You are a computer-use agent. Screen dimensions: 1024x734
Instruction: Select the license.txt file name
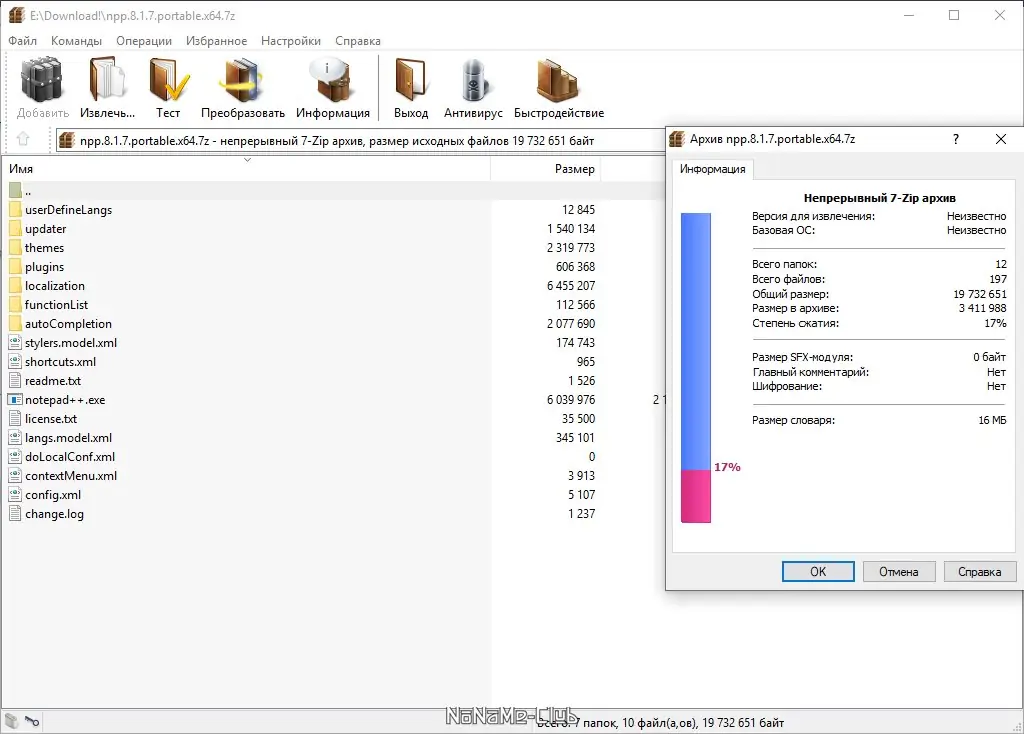click(51, 419)
